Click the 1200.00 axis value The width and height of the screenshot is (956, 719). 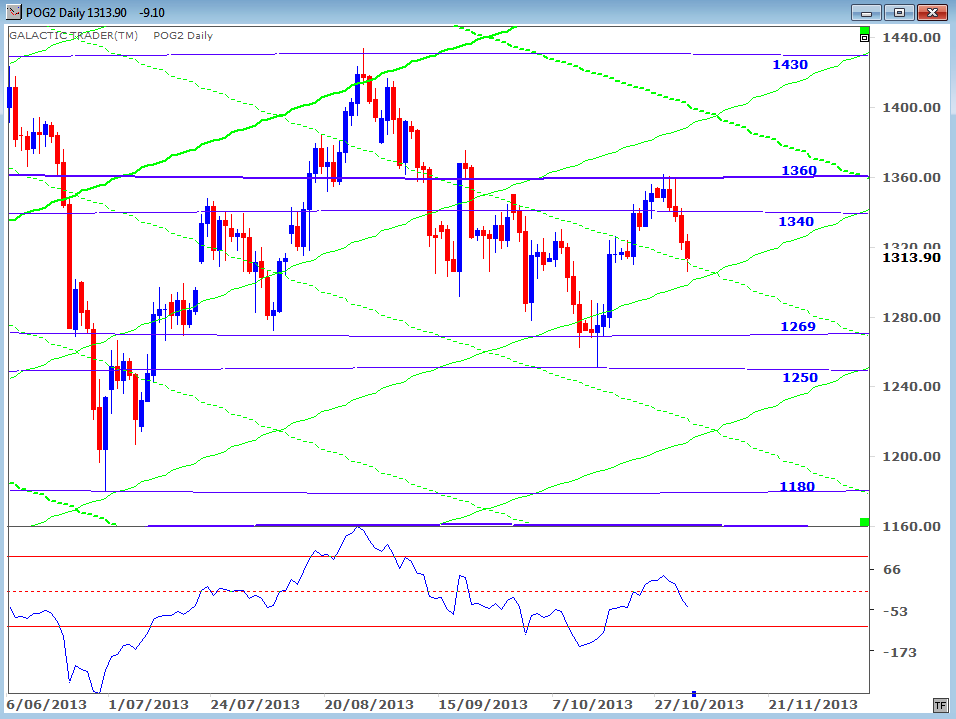click(911, 457)
